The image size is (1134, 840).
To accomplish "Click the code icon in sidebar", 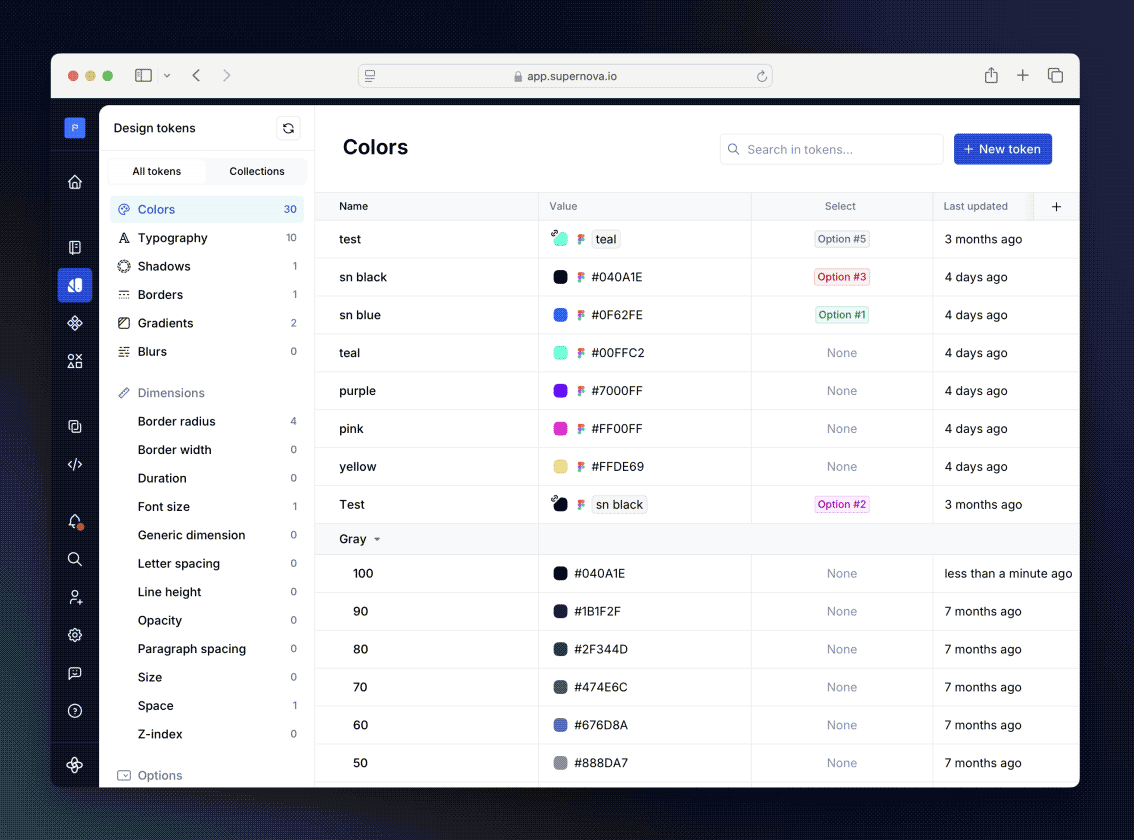I will click(75, 464).
